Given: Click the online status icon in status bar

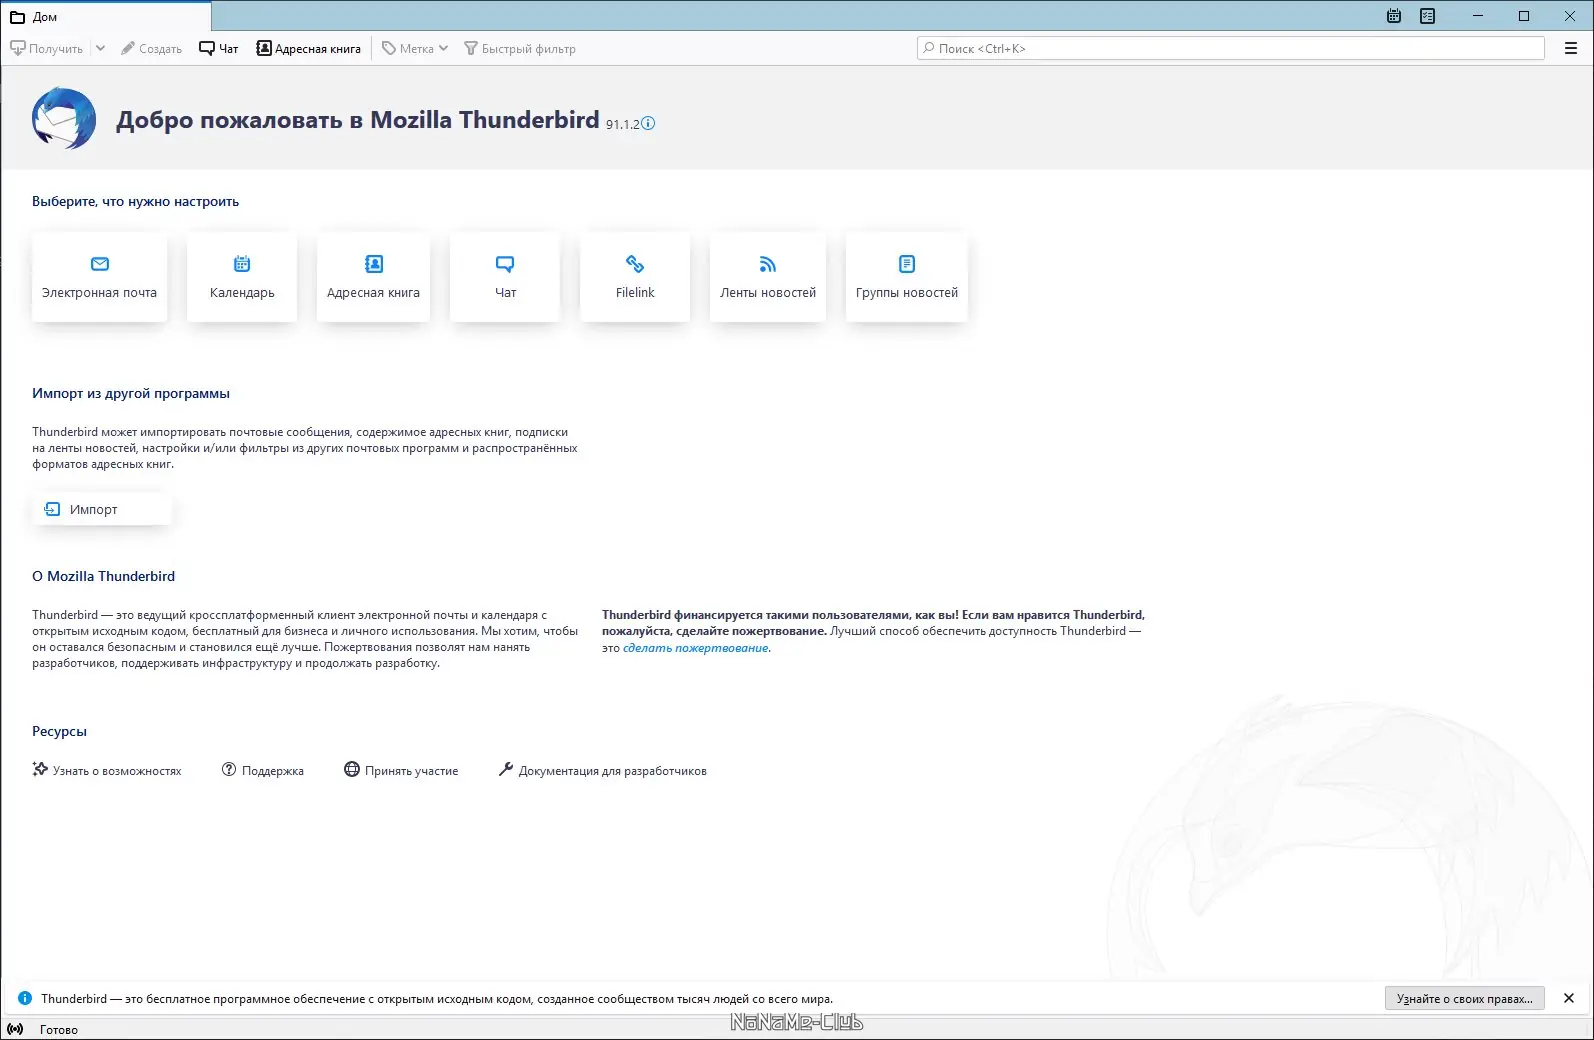Looking at the screenshot, I should pos(15,1029).
